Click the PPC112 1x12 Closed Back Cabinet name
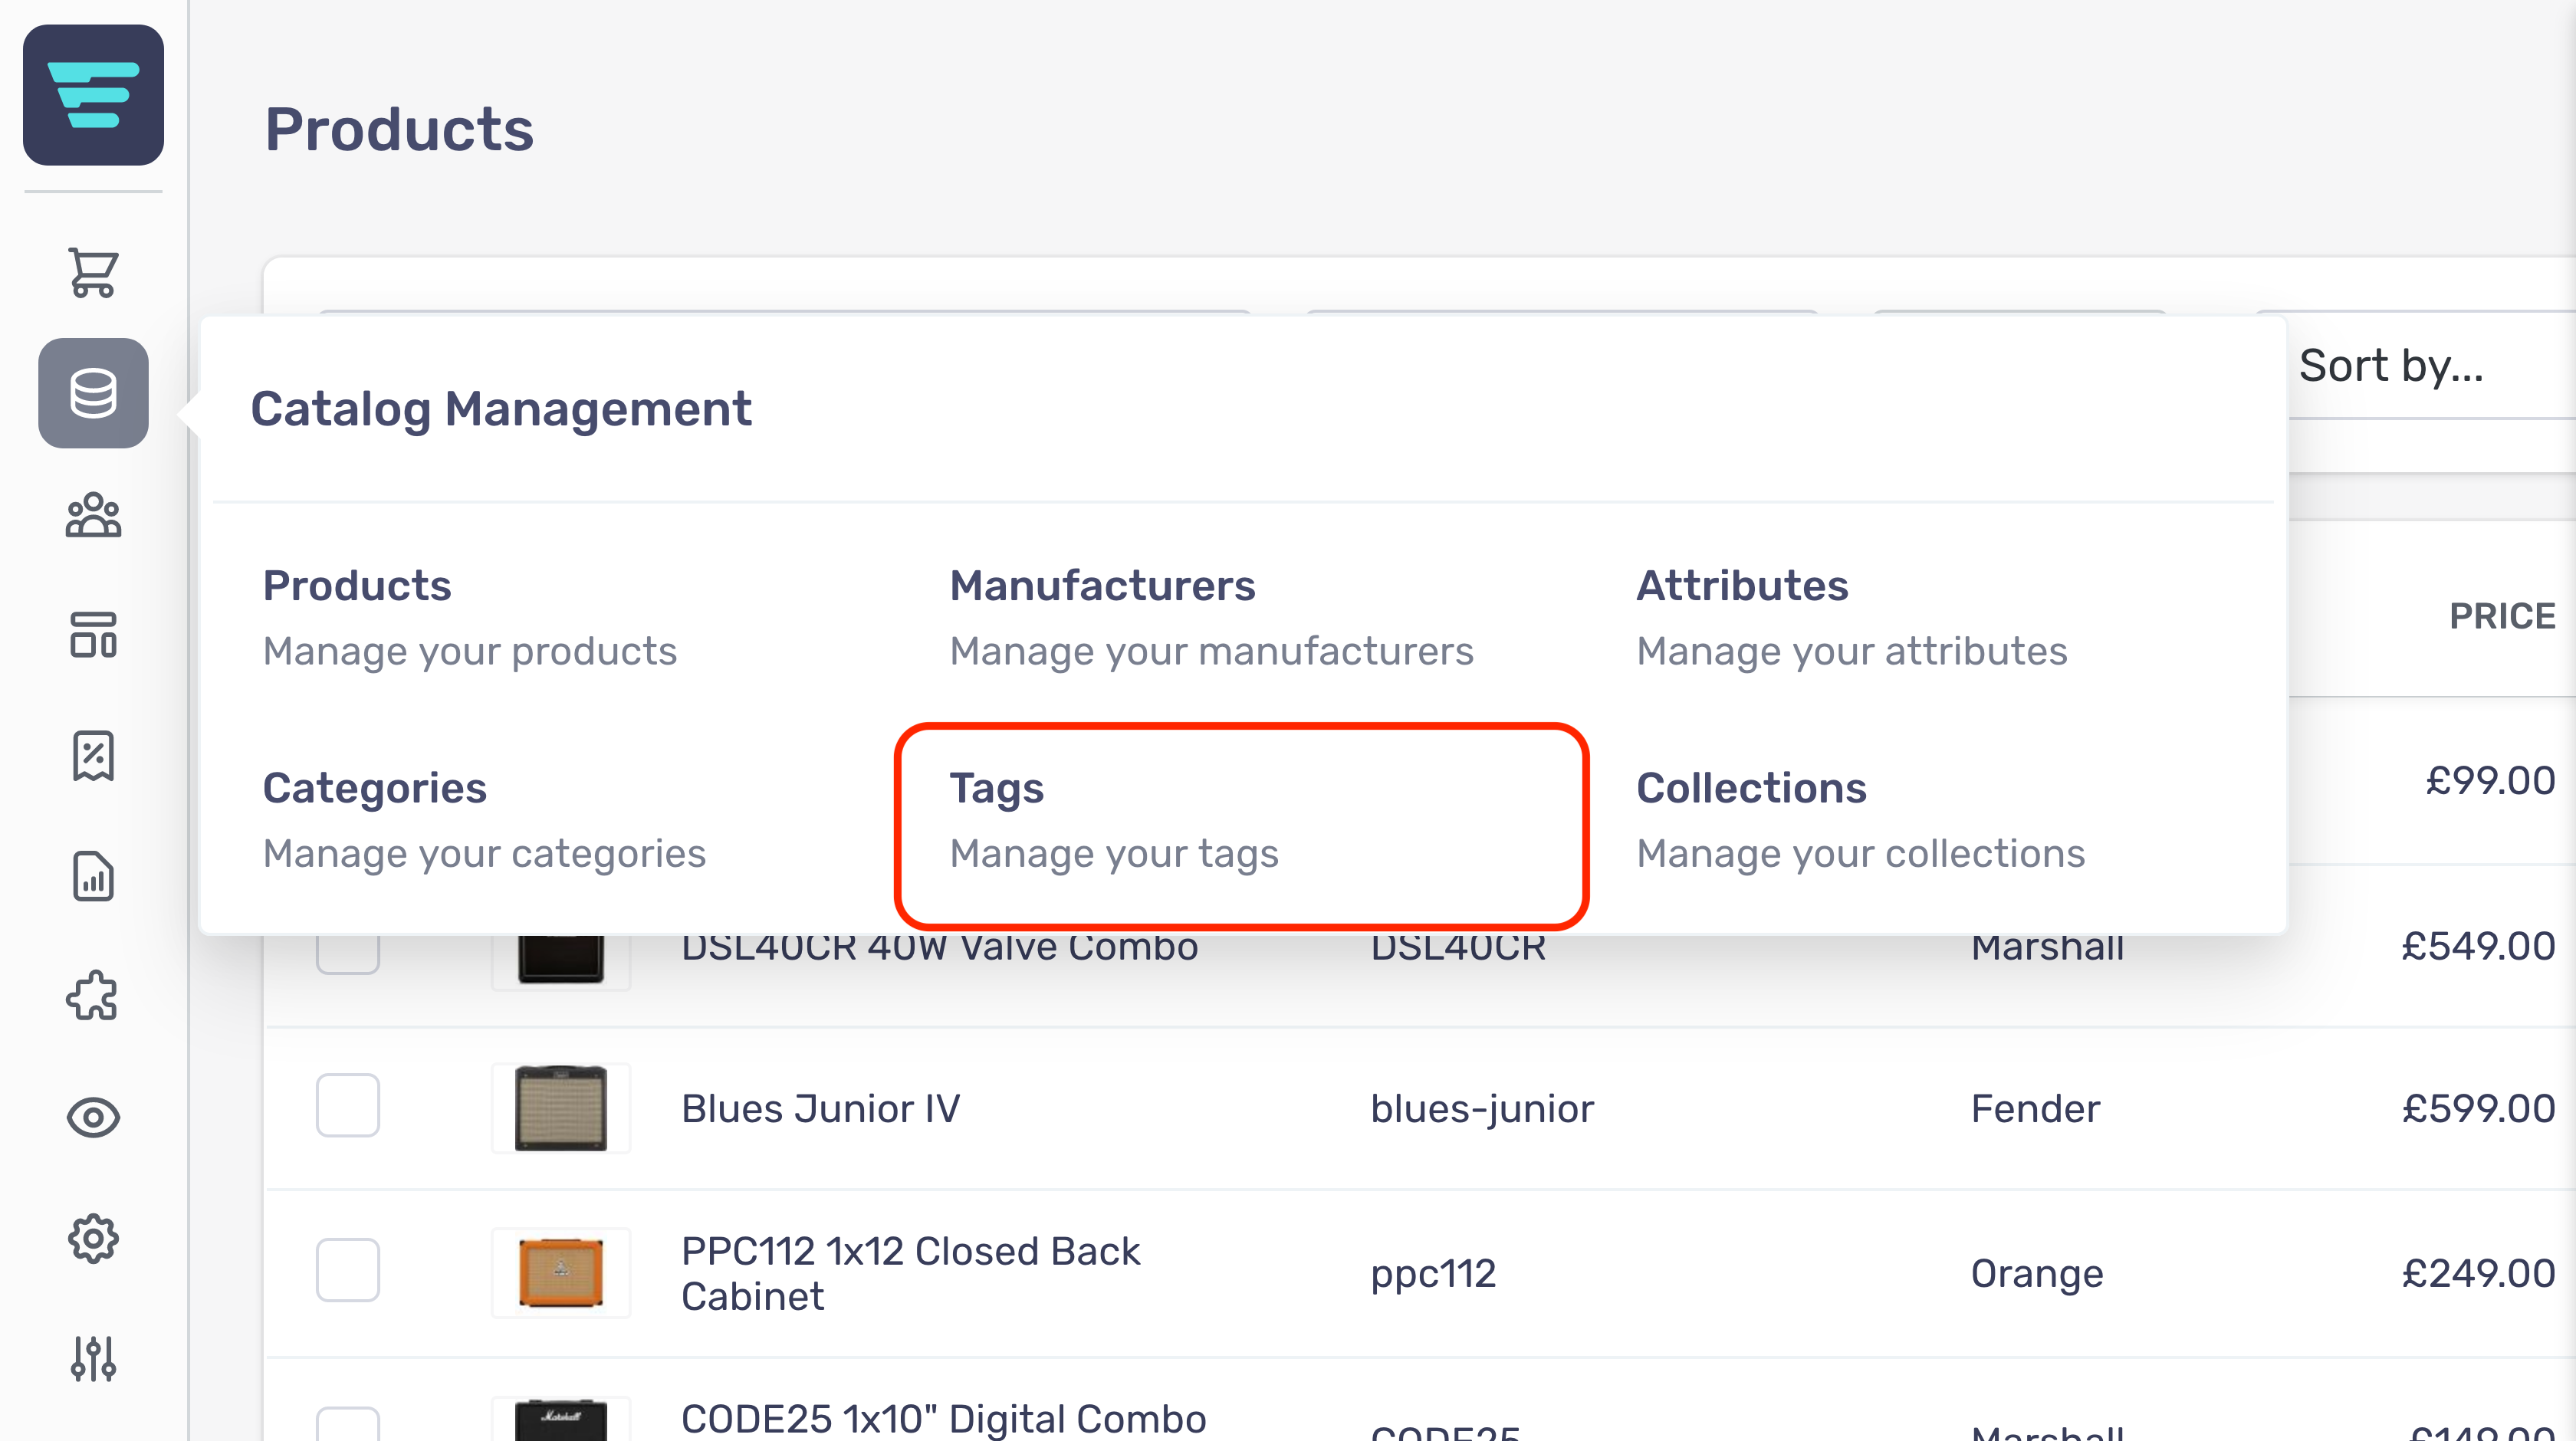The image size is (2576, 1441). (x=910, y=1274)
